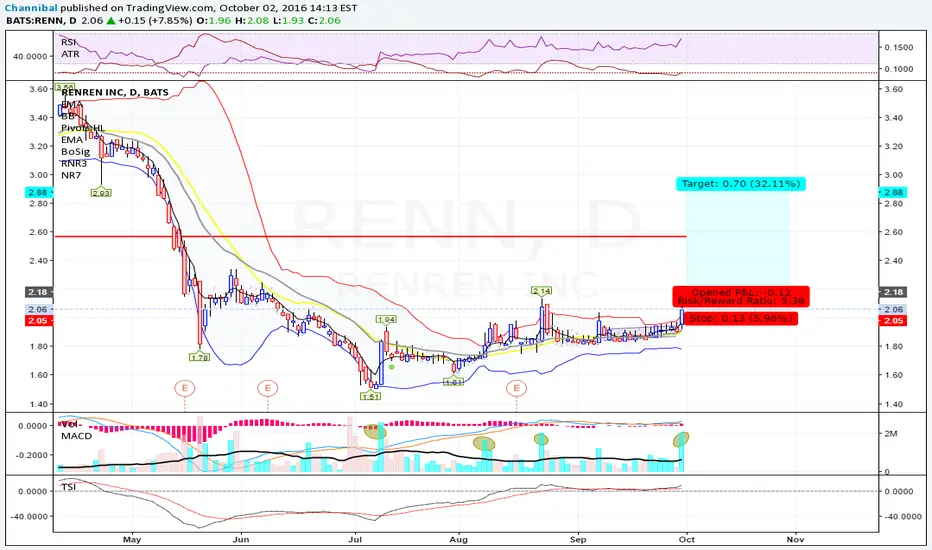Click the Jun date axis label
Image resolution: width=932 pixels, height=550 pixels.
tap(241, 539)
